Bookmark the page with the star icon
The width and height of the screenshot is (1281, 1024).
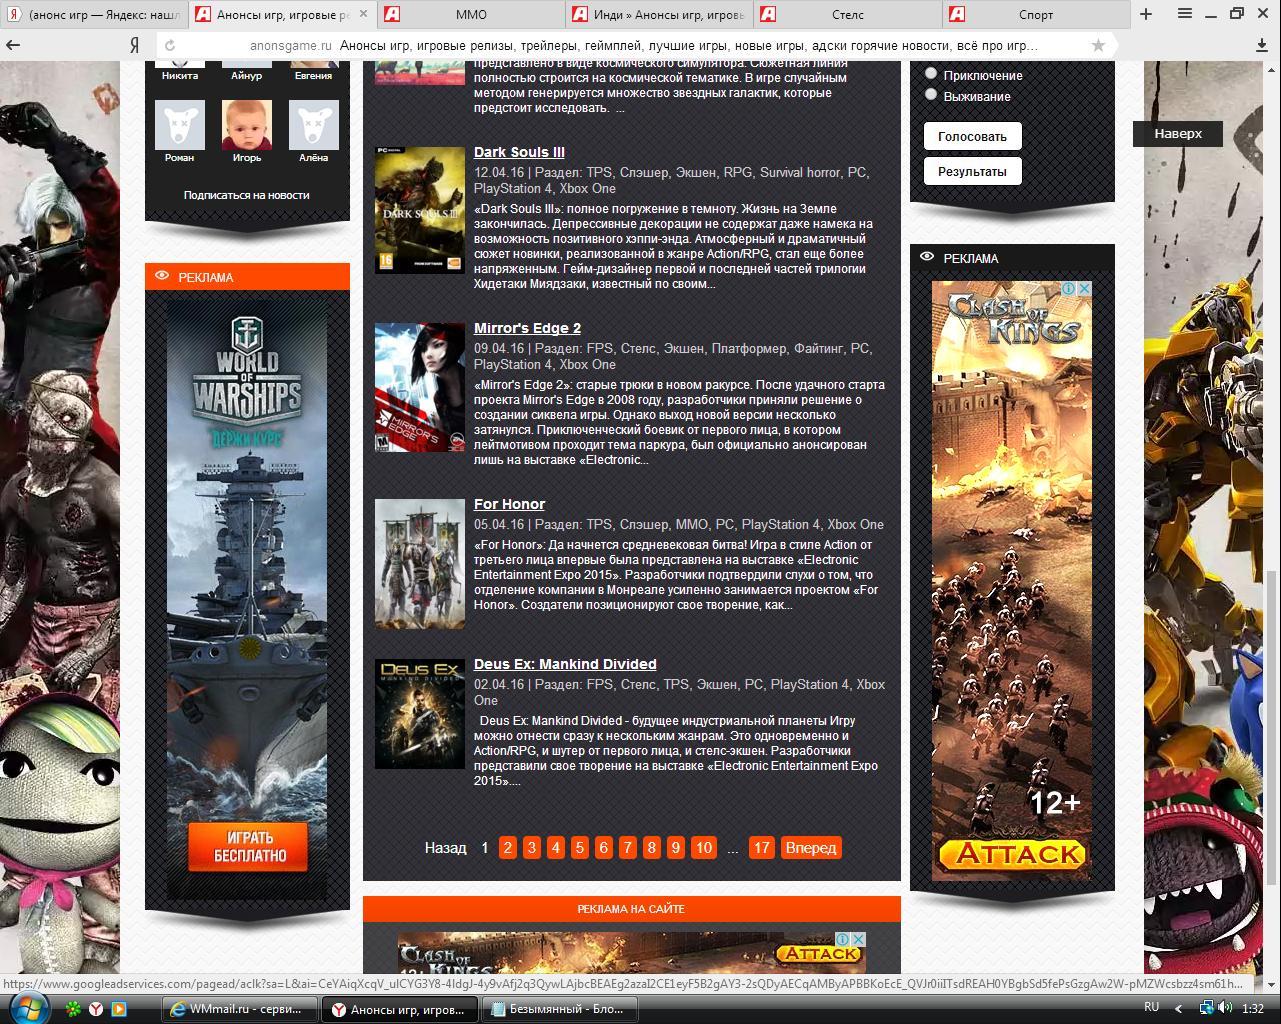[1099, 45]
